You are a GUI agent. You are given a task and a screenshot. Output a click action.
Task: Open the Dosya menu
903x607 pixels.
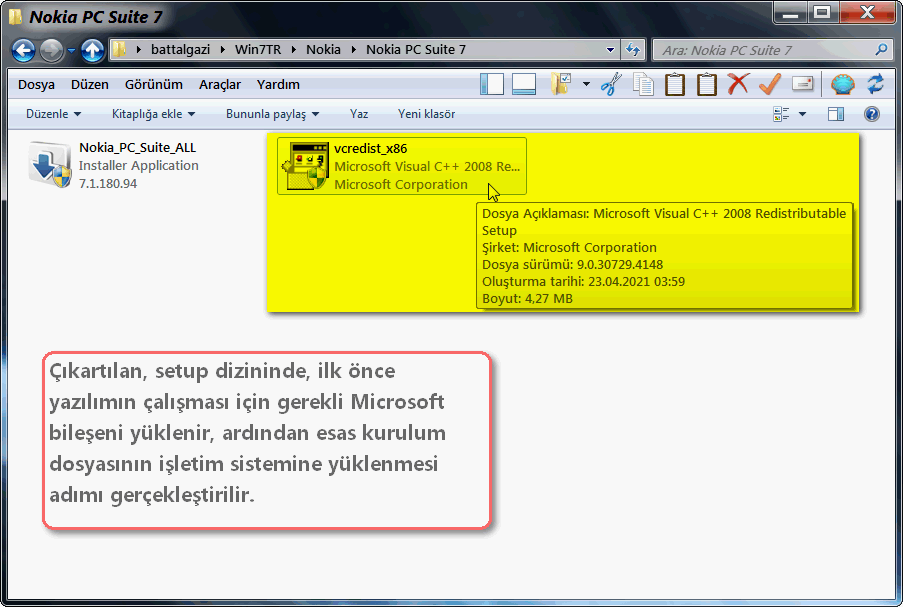point(36,85)
